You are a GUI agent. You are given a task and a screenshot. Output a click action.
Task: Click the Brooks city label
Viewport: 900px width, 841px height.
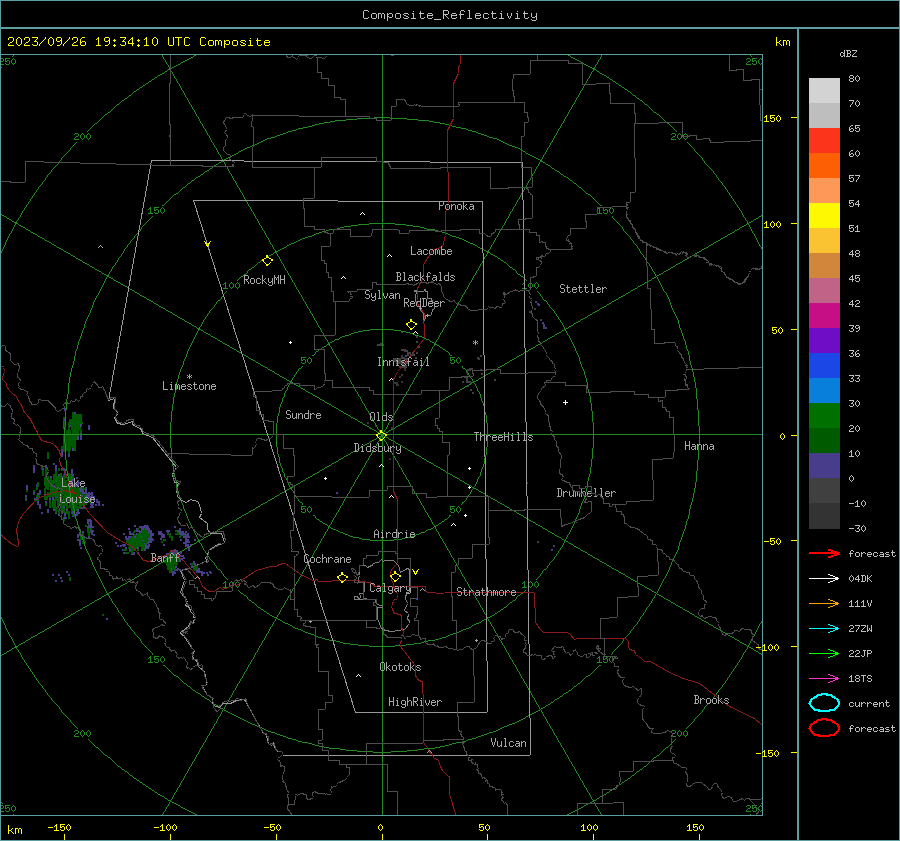711,700
